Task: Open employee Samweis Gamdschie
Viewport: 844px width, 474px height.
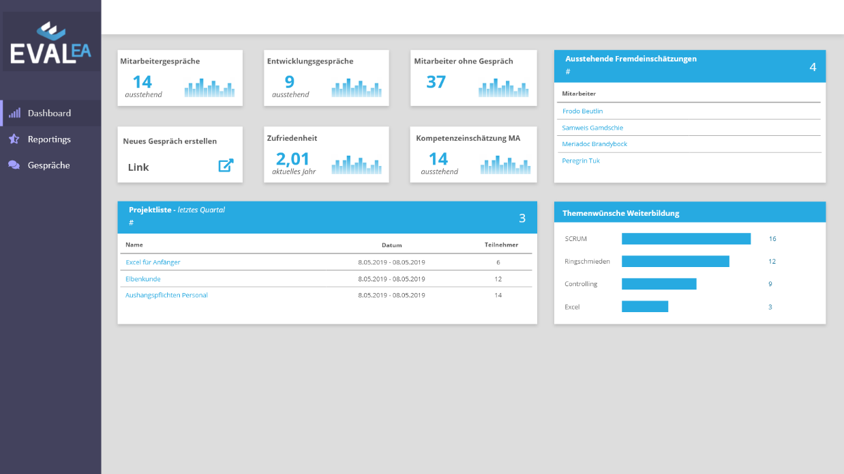Action: tap(592, 128)
